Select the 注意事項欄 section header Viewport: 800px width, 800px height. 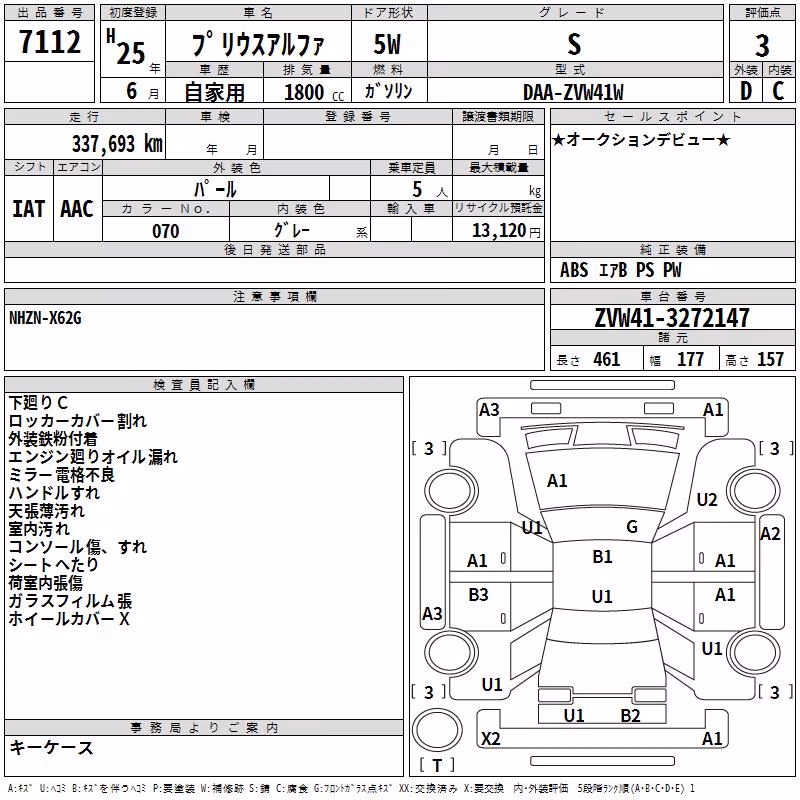coord(274,296)
